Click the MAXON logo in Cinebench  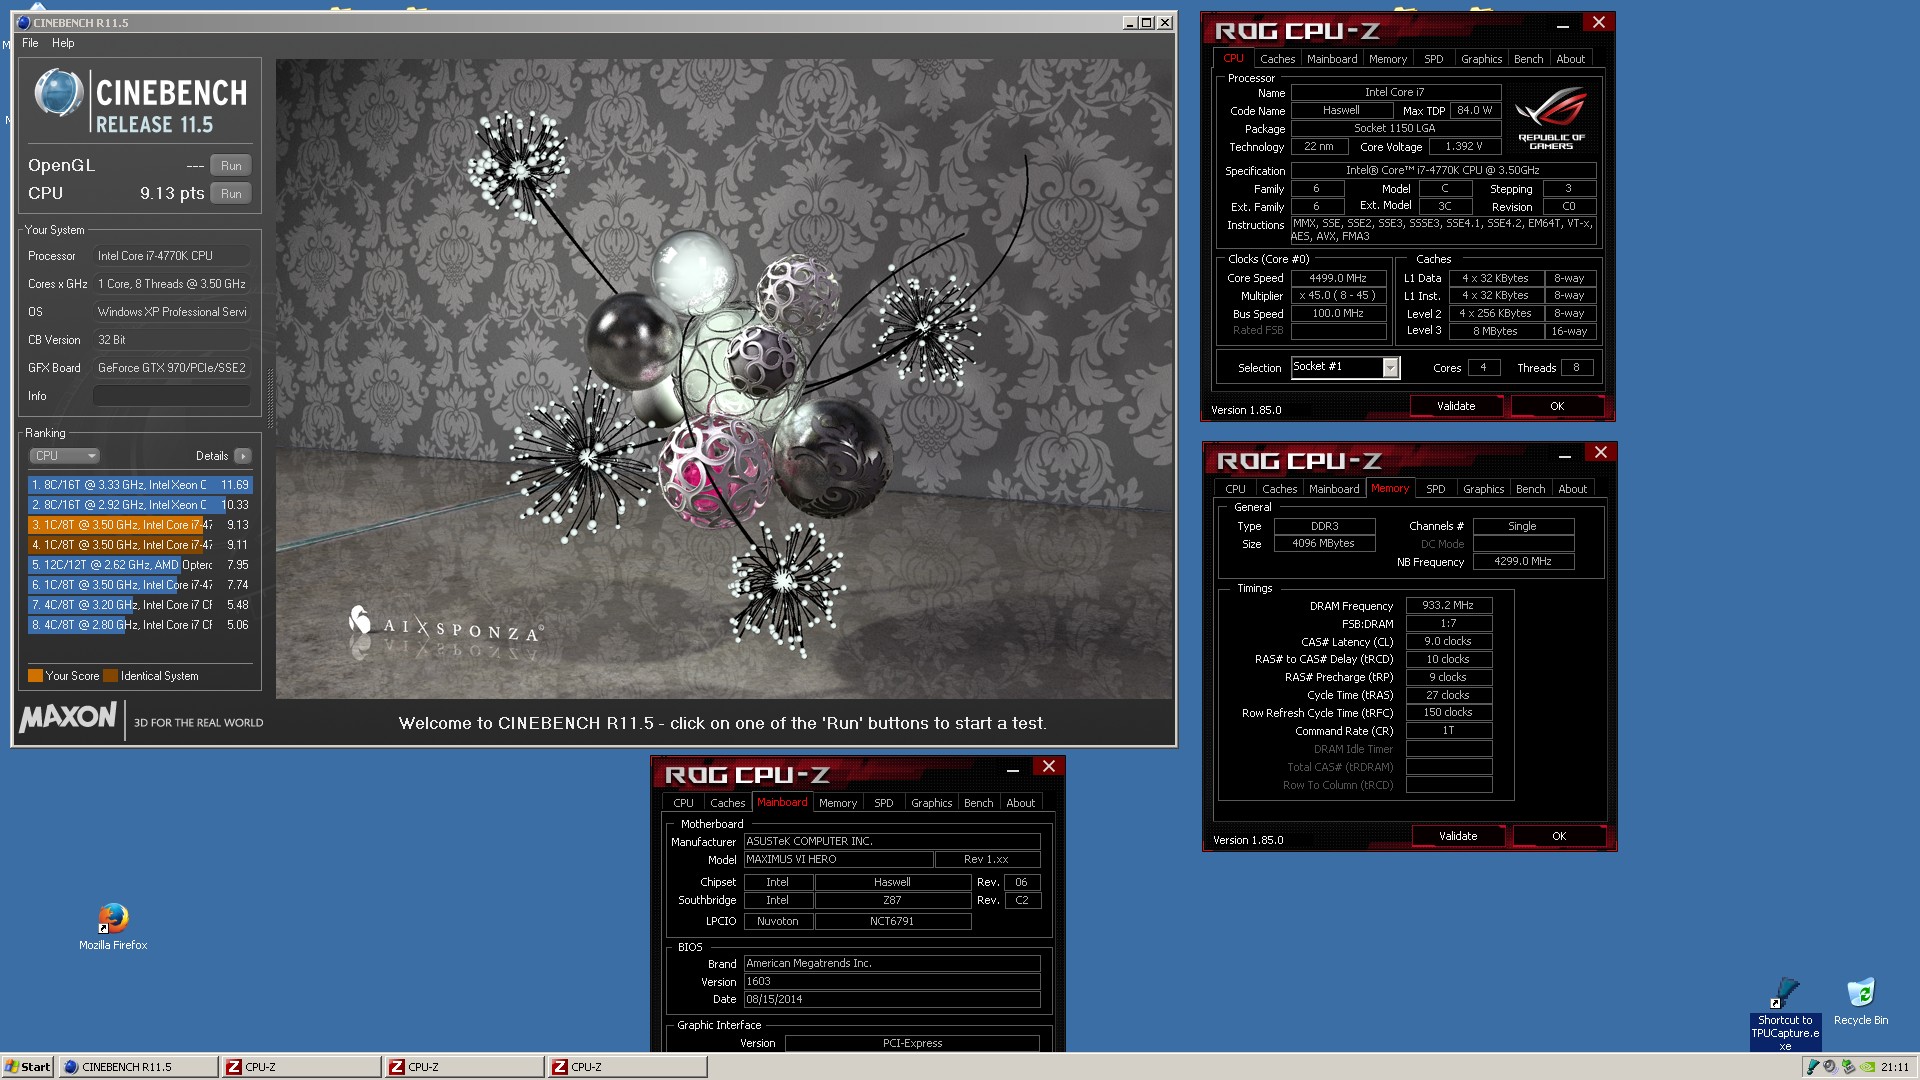(67, 716)
